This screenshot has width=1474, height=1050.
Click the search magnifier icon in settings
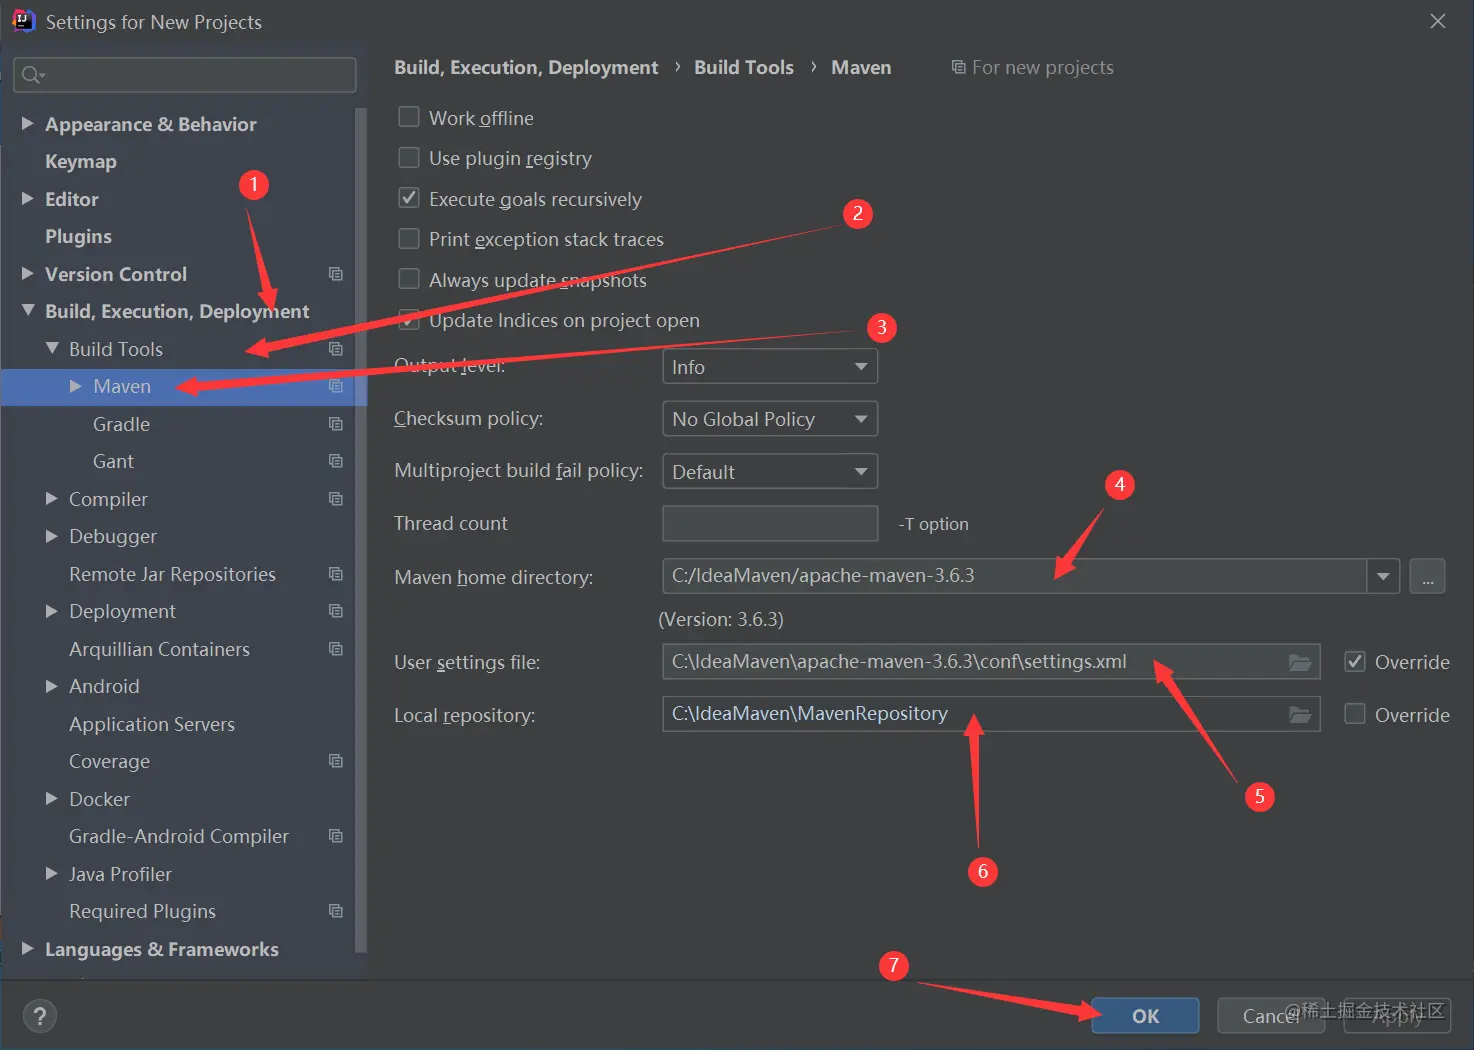[x=33, y=75]
